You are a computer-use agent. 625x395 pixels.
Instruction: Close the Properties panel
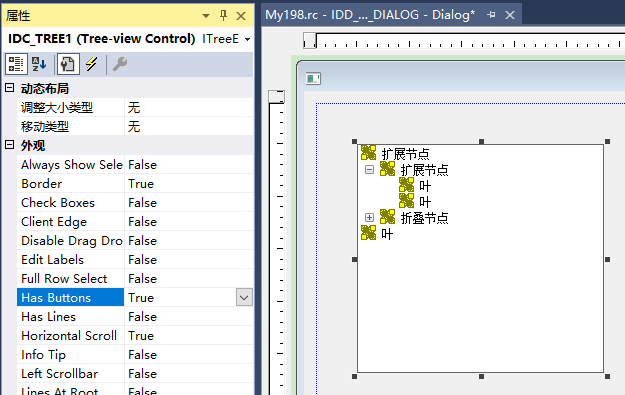point(241,16)
